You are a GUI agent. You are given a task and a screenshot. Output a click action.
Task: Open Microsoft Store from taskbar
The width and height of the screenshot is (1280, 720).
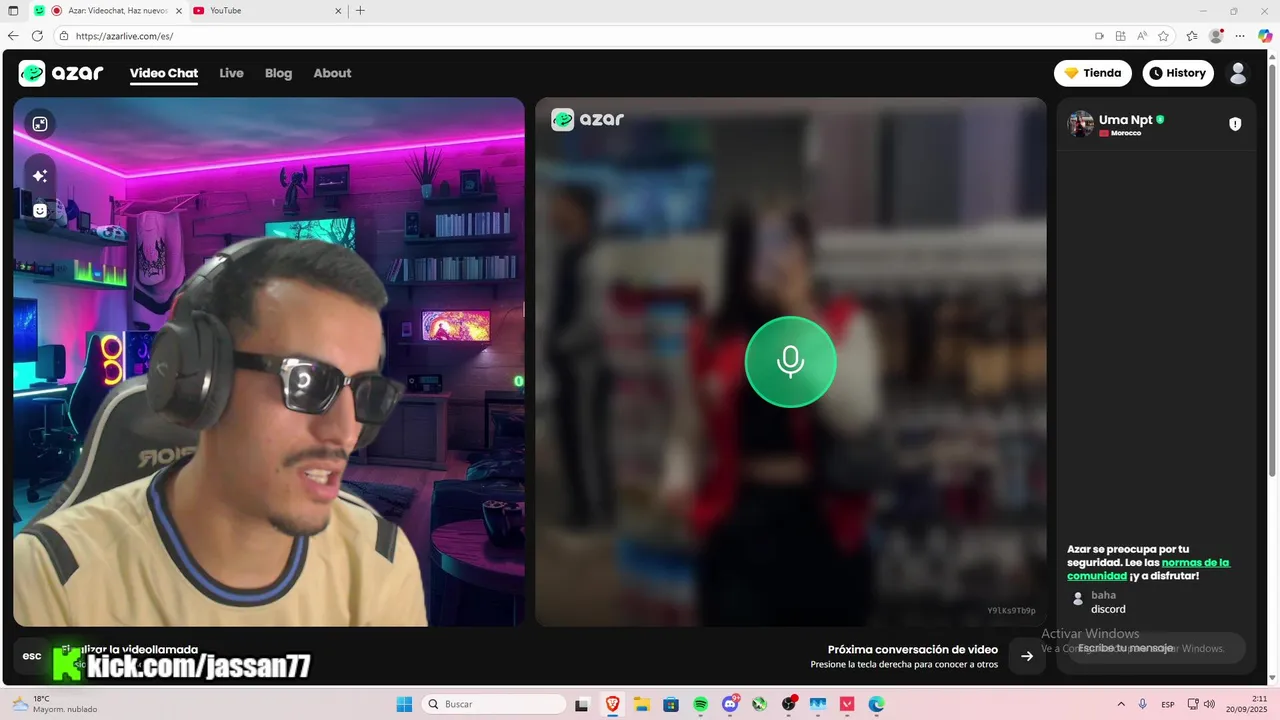[671, 704]
